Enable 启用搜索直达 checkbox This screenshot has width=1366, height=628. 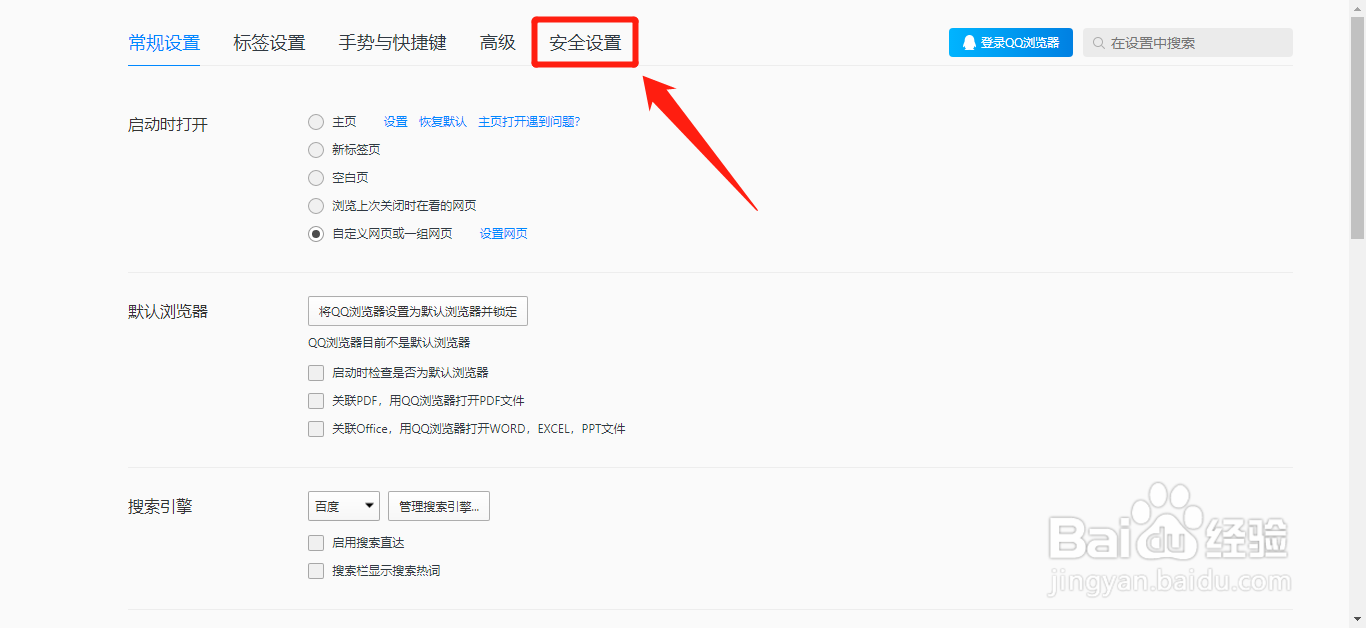pyautogui.click(x=316, y=543)
